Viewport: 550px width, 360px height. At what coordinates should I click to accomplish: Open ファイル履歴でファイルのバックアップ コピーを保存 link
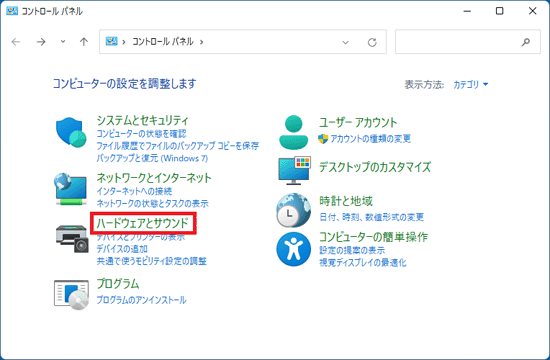(177, 146)
